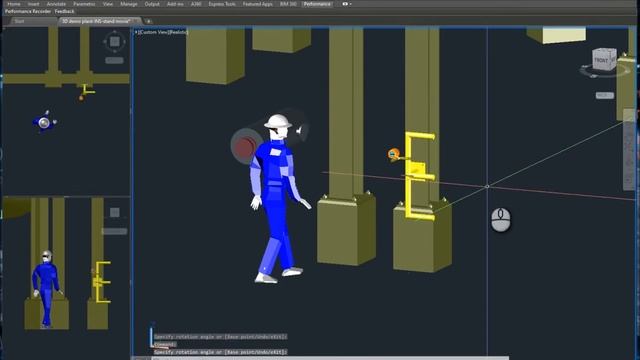640x360 pixels.
Task: Select the Parametric ribbon tab
Action: [84, 4]
